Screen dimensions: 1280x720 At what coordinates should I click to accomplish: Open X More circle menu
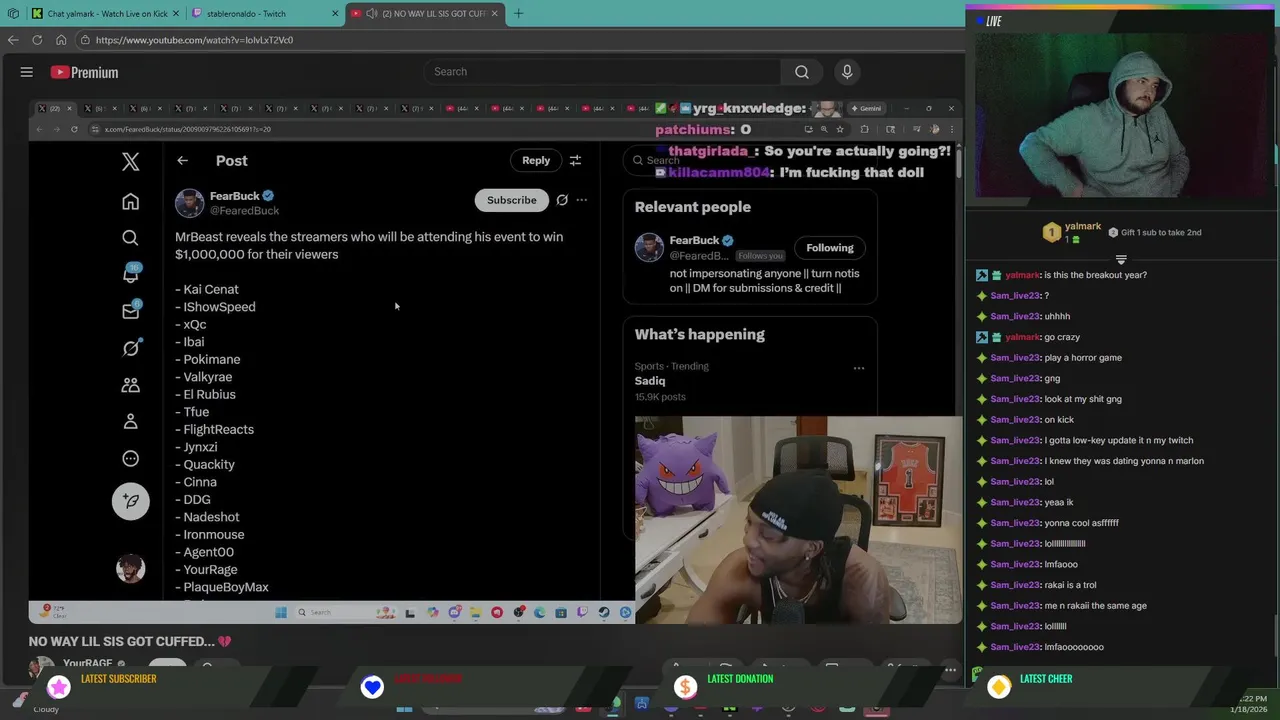(130, 459)
